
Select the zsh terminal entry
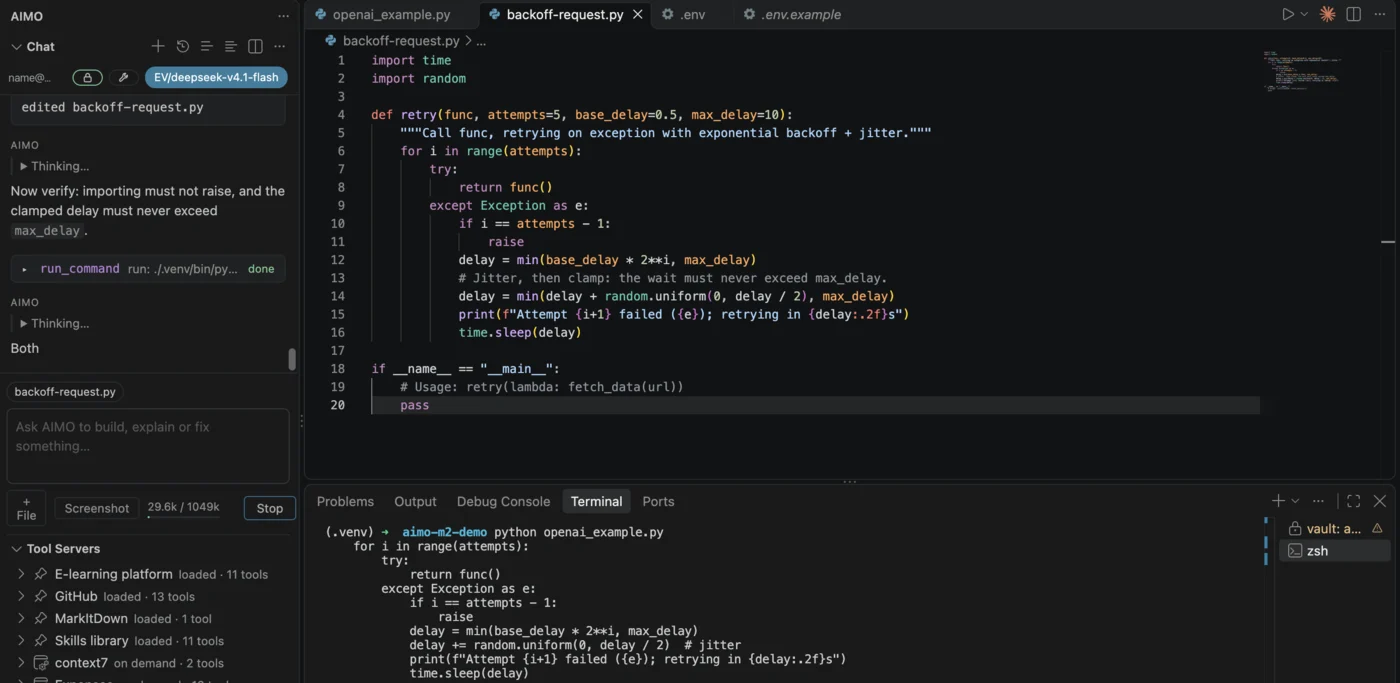point(1335,551)
